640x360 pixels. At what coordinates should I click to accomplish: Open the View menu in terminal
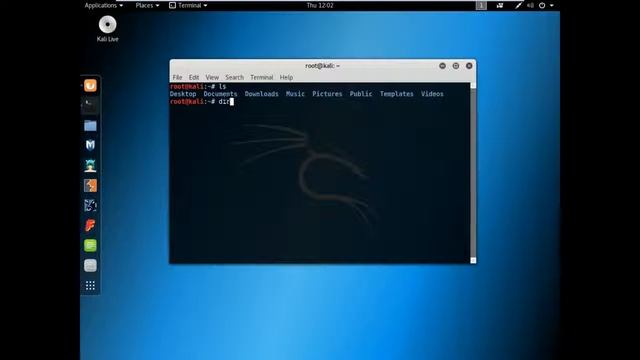(212, 77)
